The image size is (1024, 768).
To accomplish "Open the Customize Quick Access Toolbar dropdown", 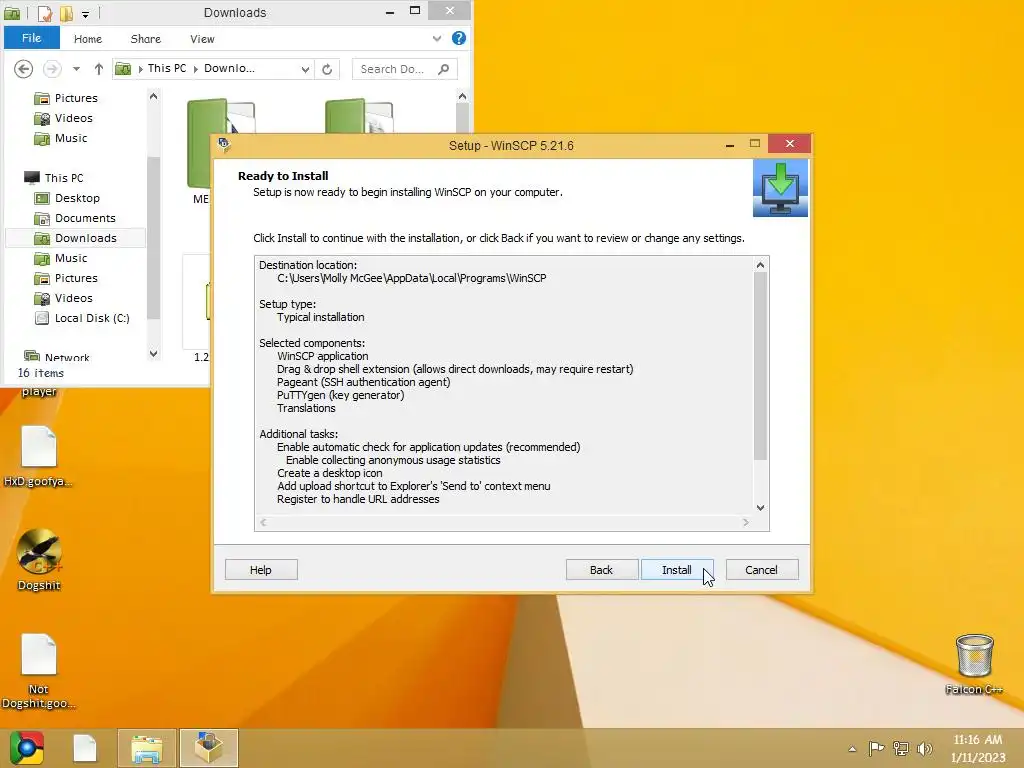I will [x=86, y=13].
